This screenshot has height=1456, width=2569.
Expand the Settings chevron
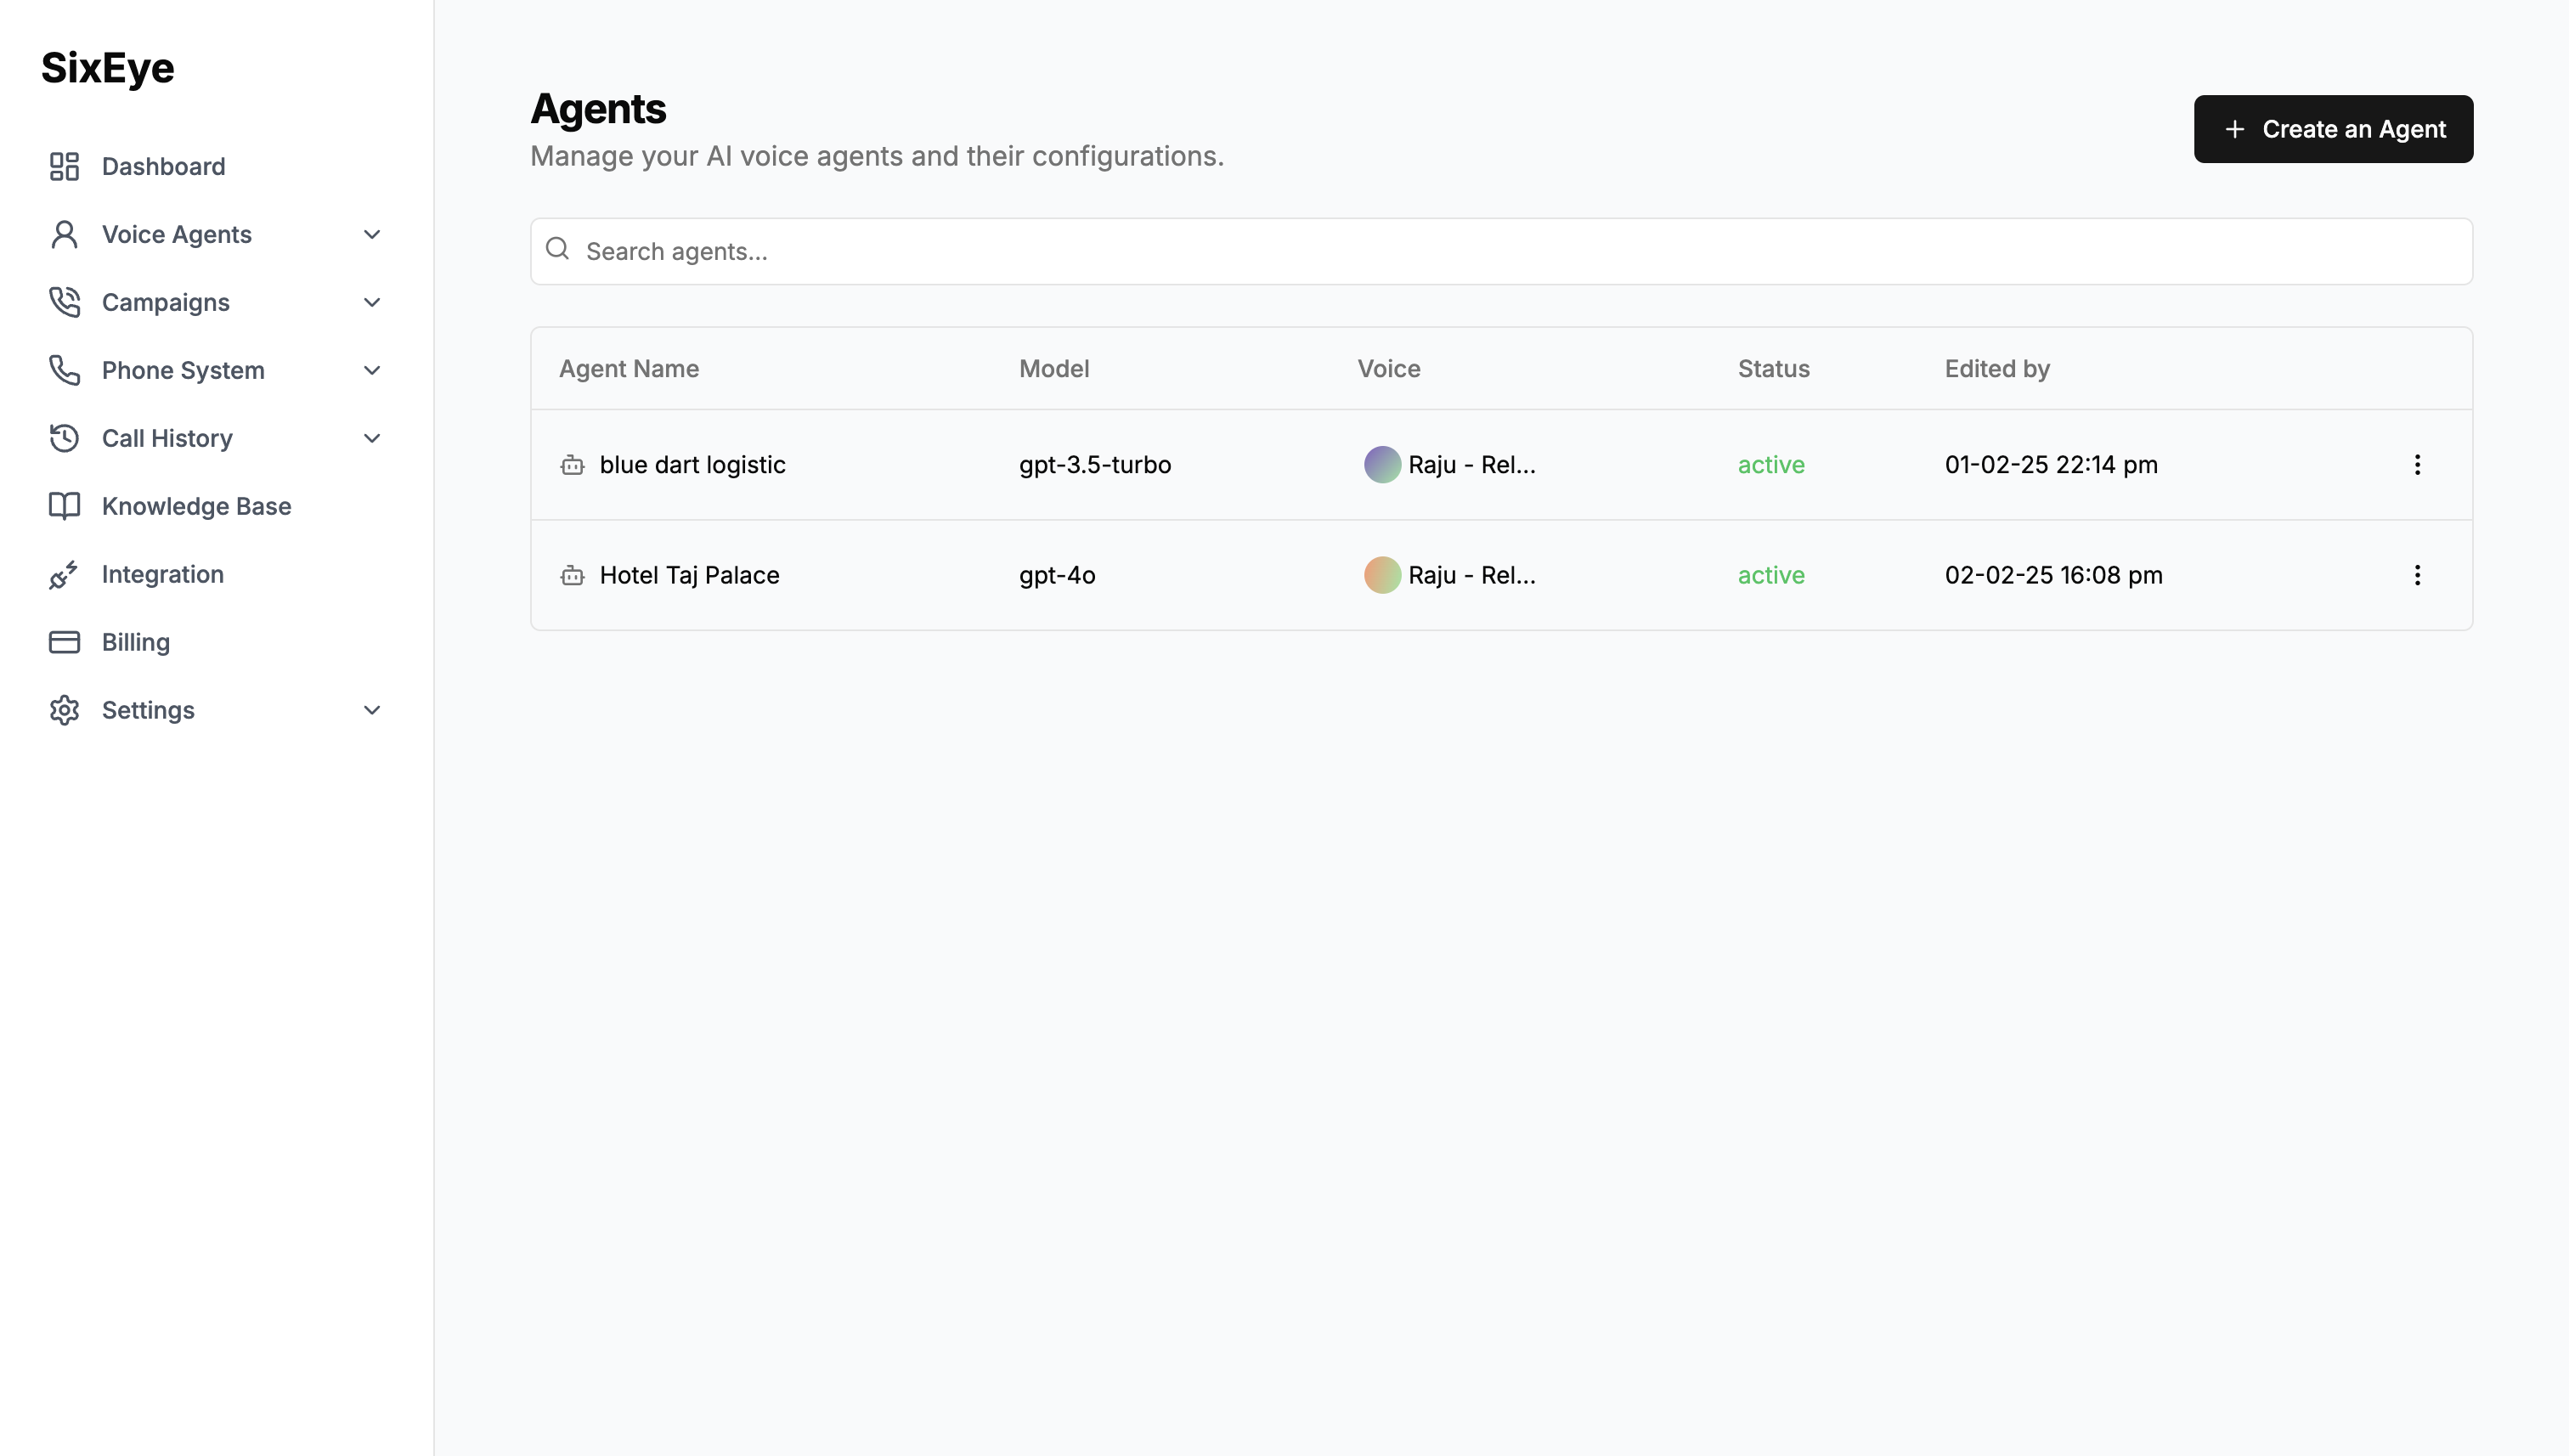pyautogui.click(x=372, y=710)
